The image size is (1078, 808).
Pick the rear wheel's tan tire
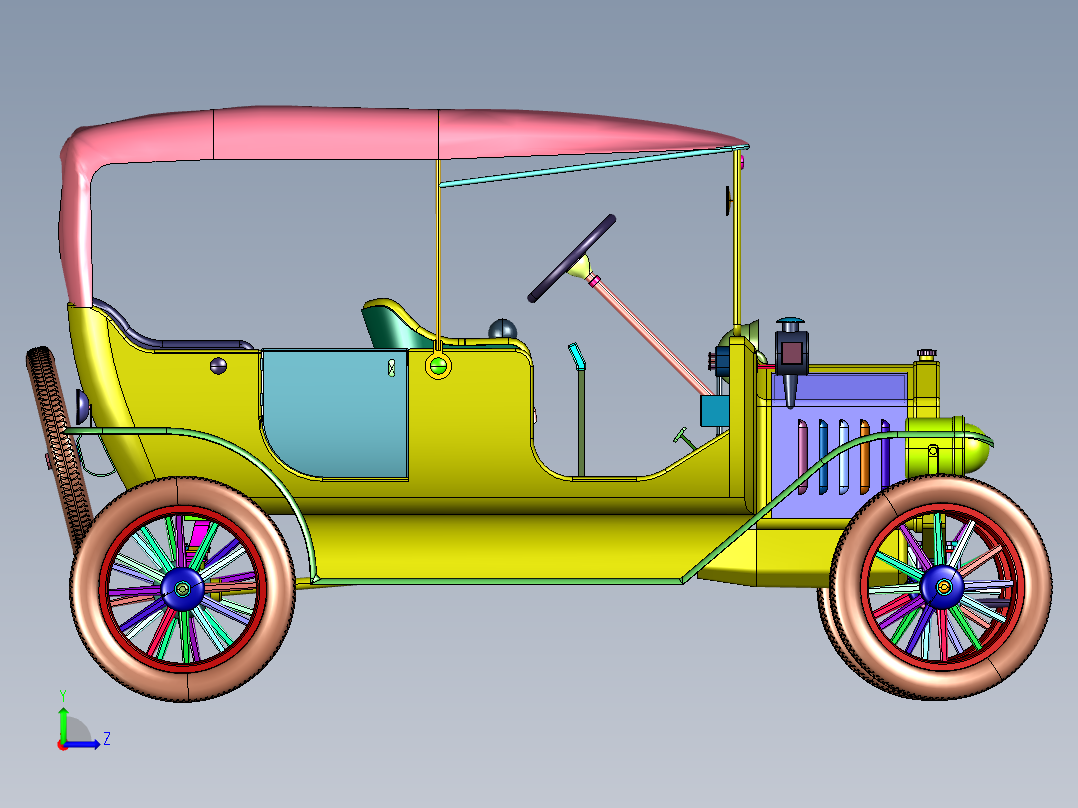(x=85, y=589)
